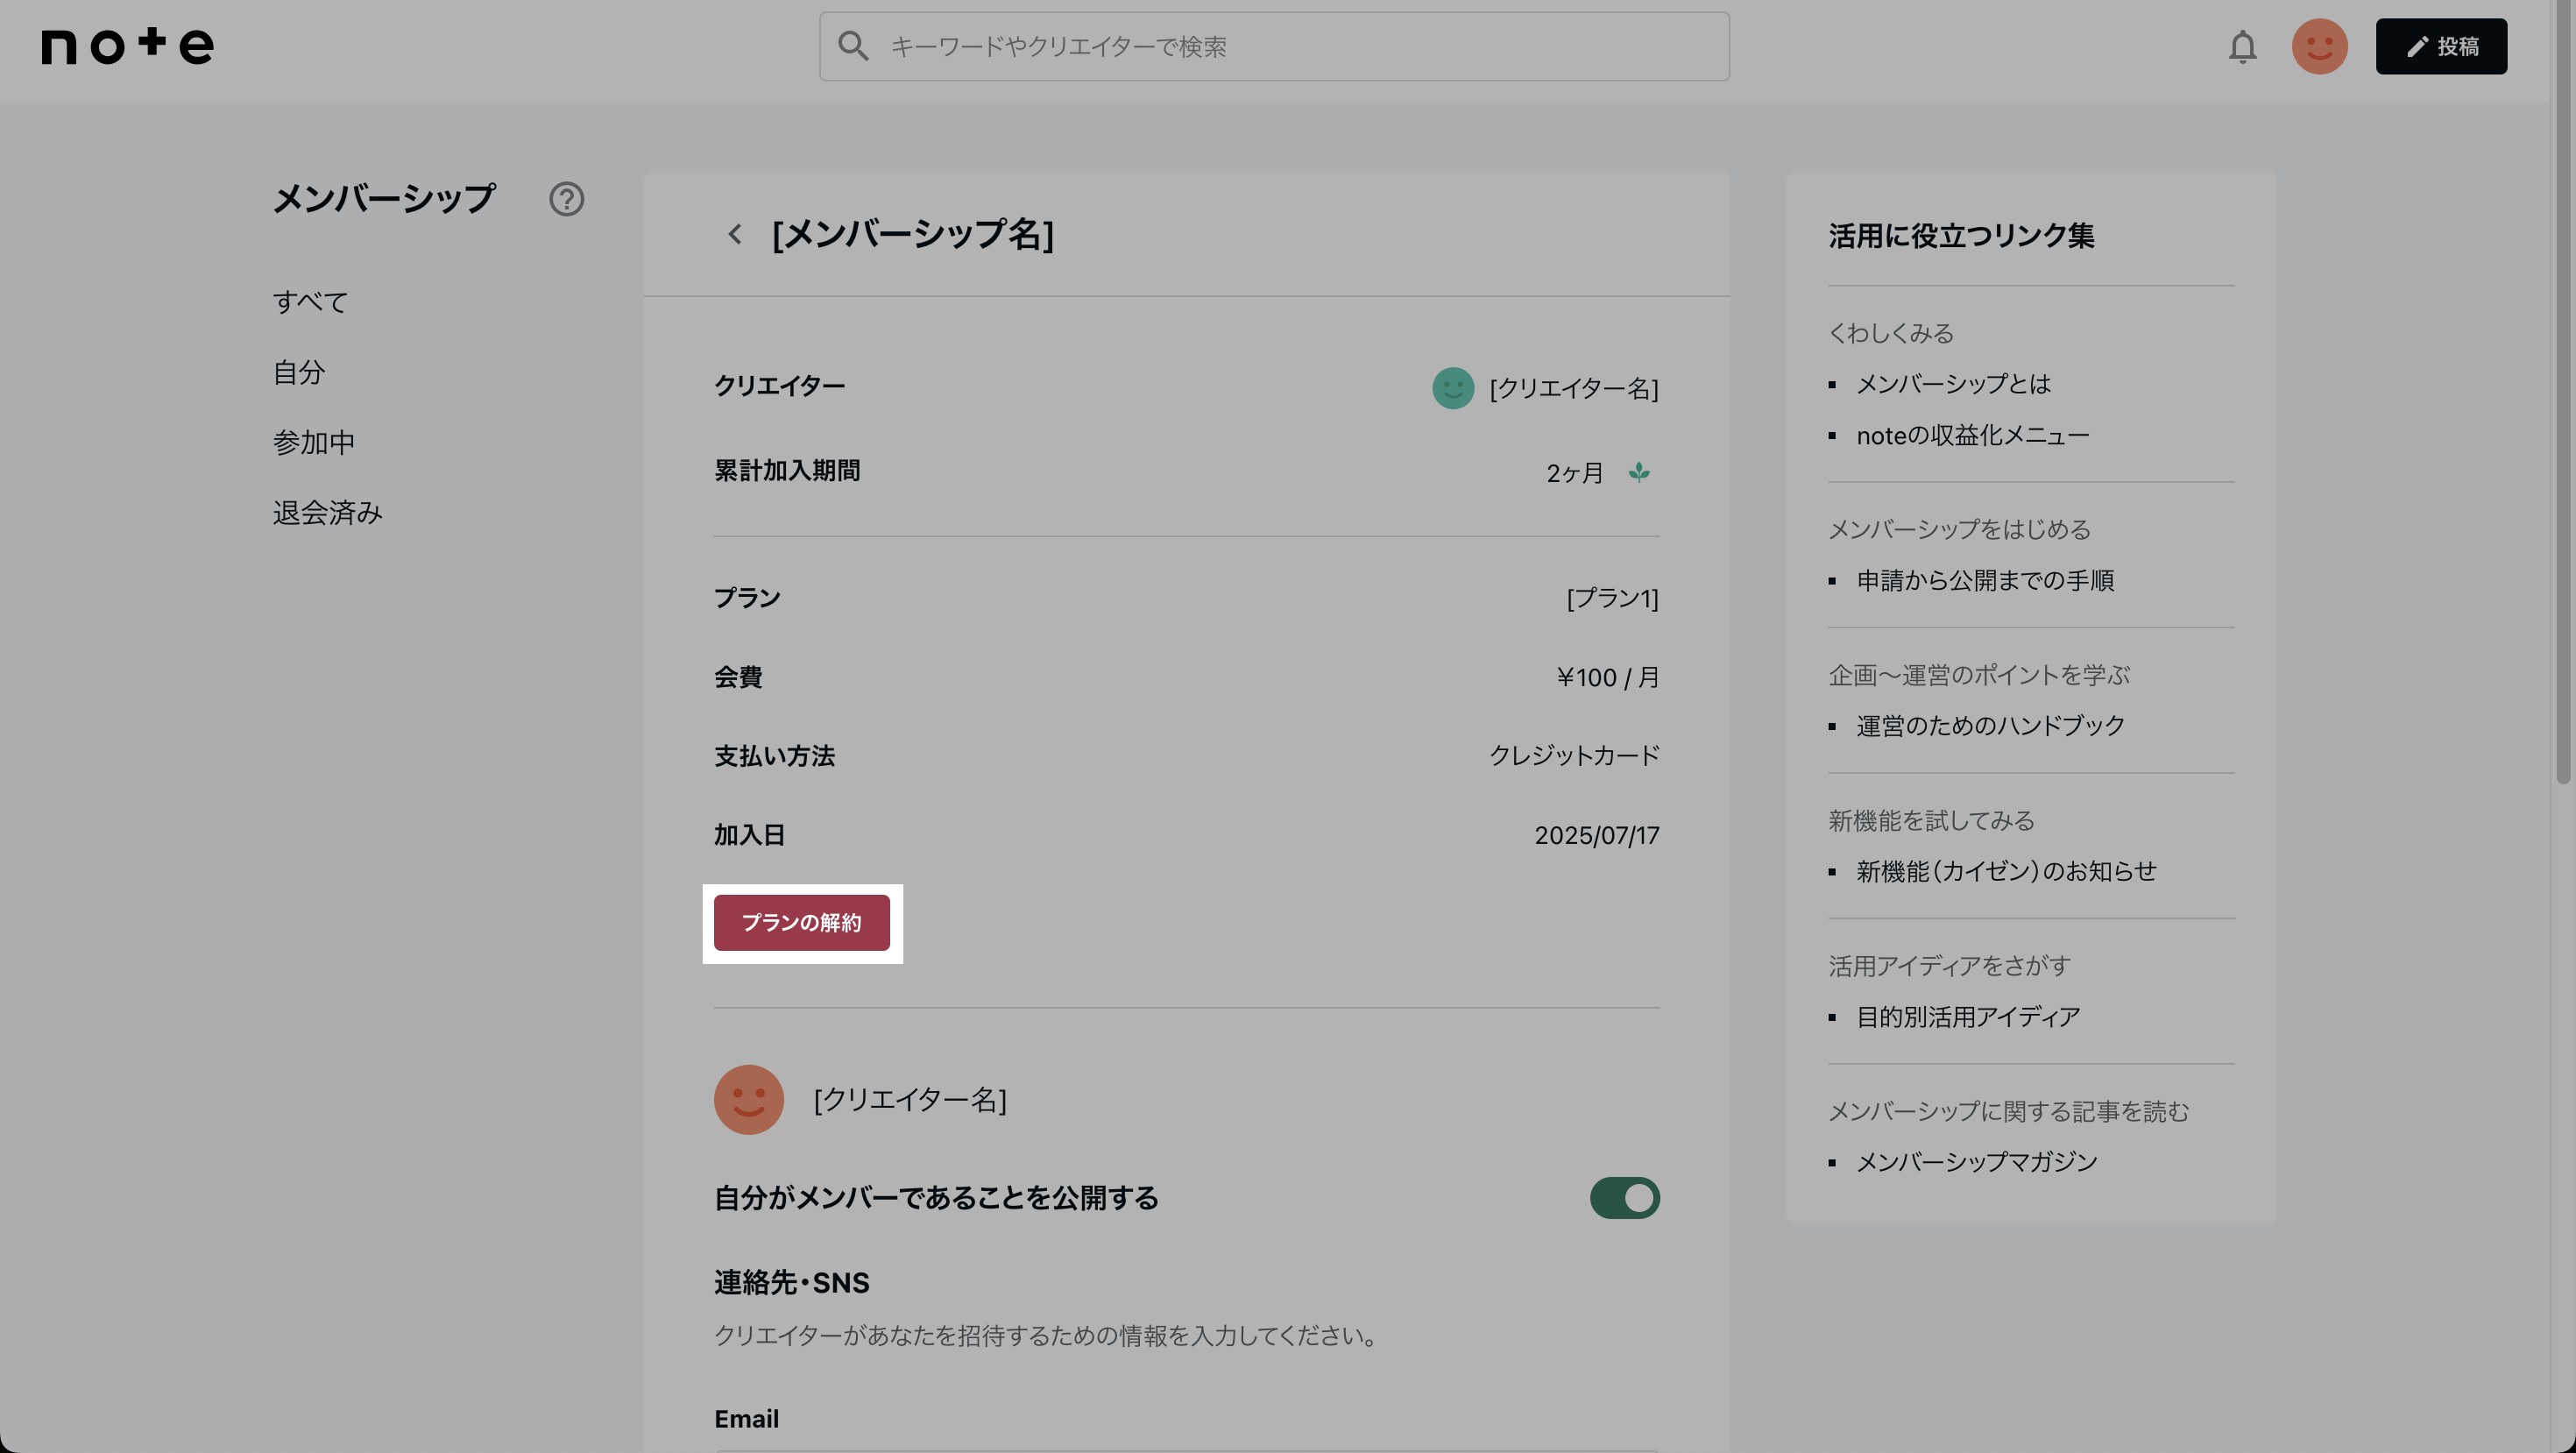Open the user avatar menu

(x=2319, y=47)
